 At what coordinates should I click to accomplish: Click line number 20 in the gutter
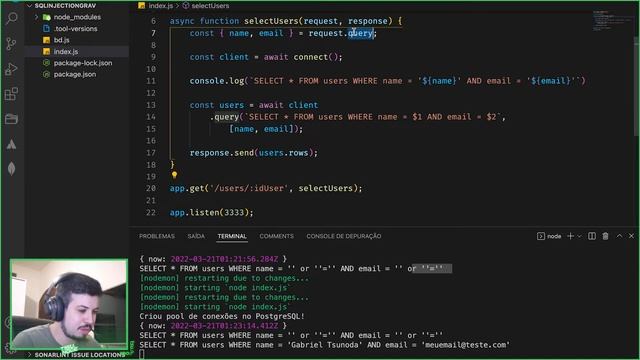pyautogui.click(x=151, y=188)
